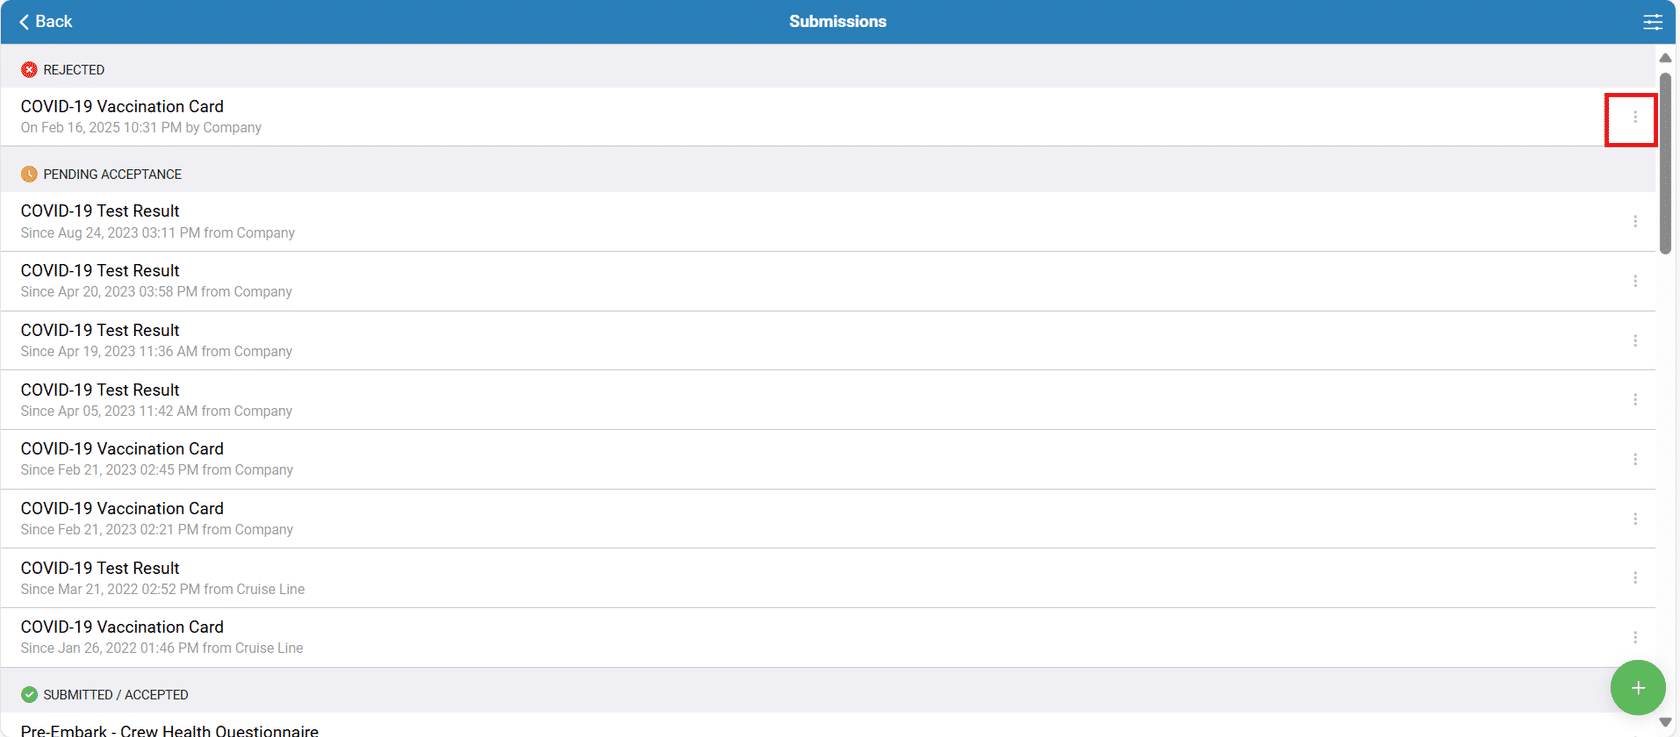Open options for Vaccination Card since 02:21 PM
The image size is (1680, 737).
click(x=1635, y=519)
